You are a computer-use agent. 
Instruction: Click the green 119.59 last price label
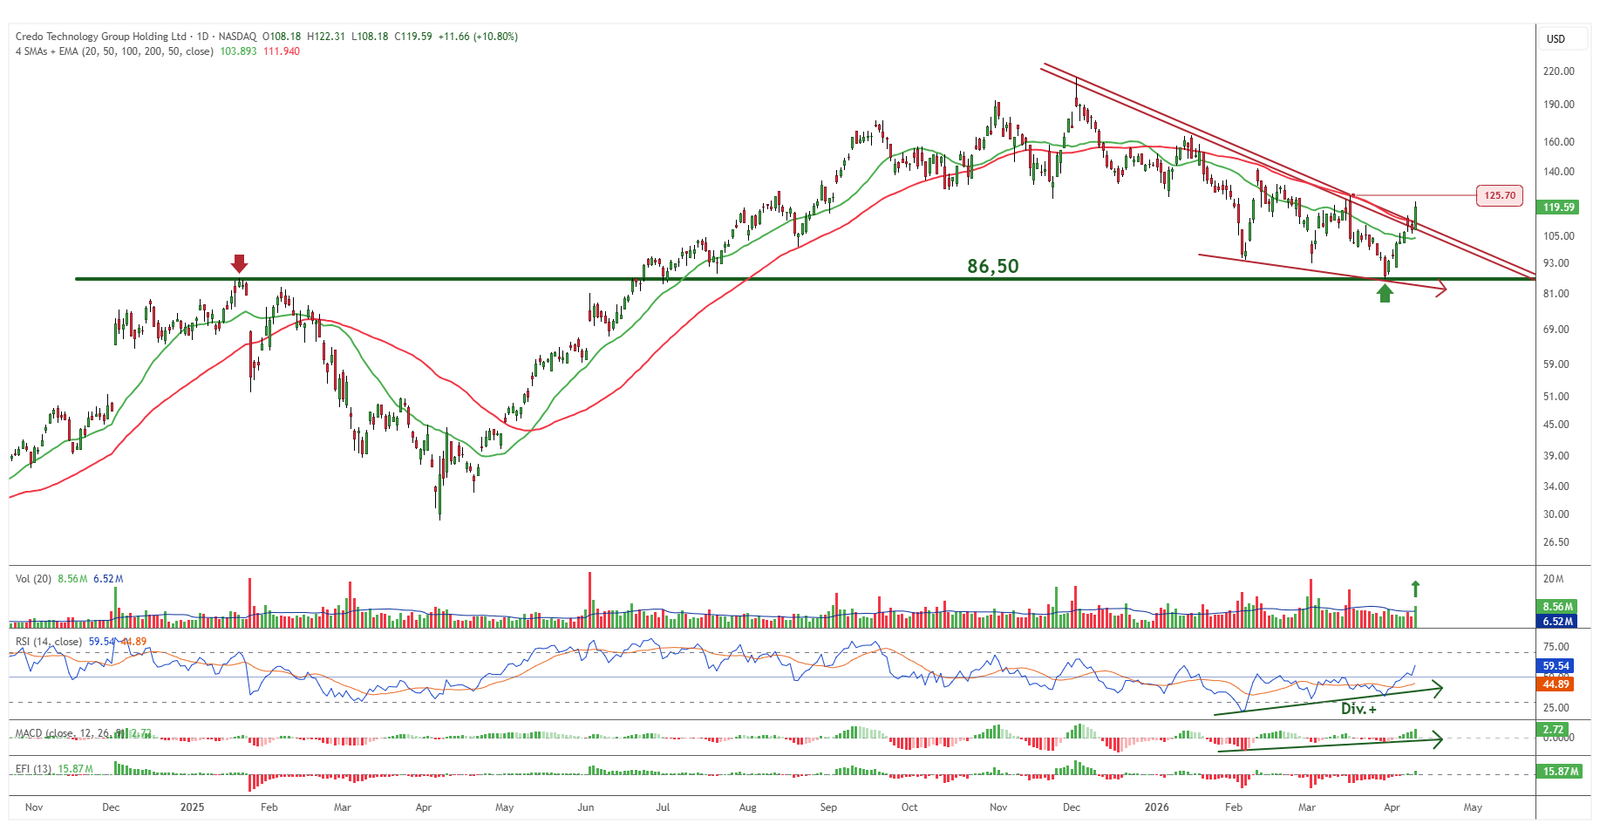(x=1559, y=208)
